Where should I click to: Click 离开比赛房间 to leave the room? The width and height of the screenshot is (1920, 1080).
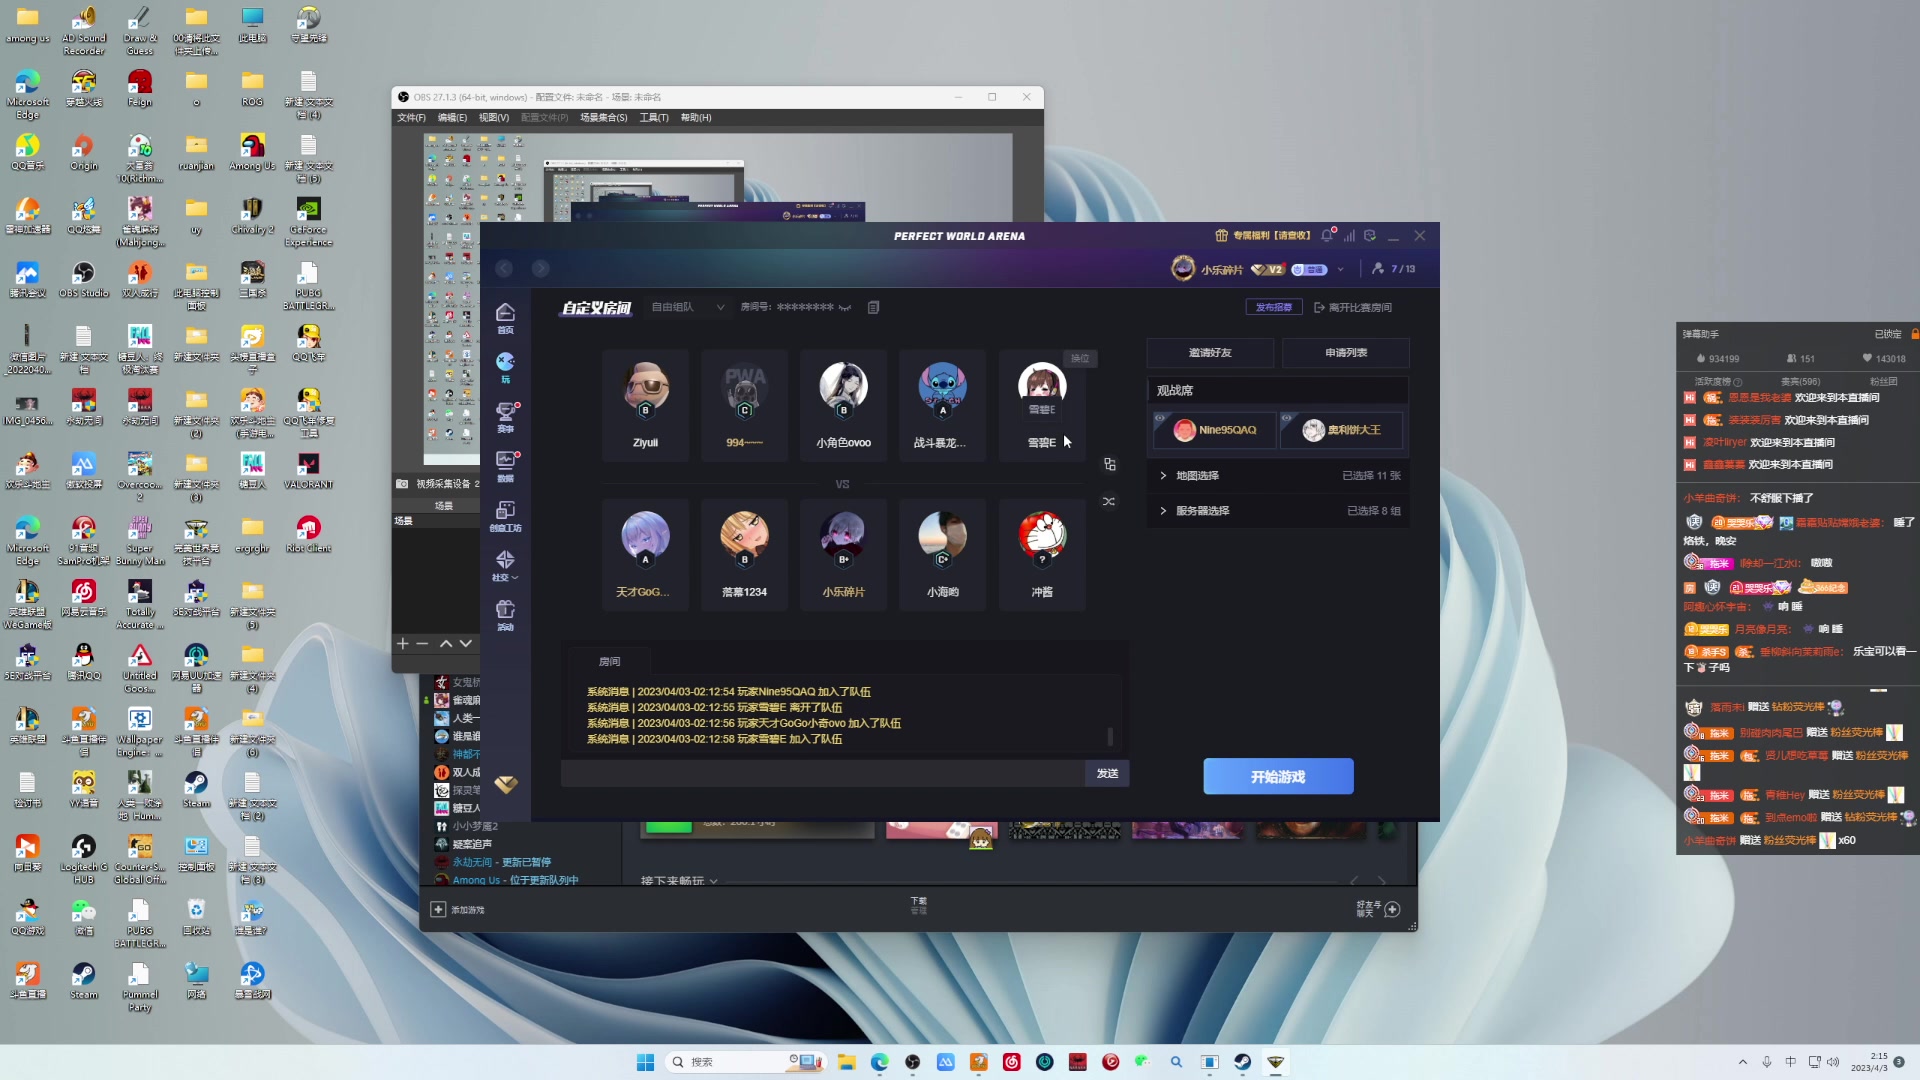pos(1353,307)
